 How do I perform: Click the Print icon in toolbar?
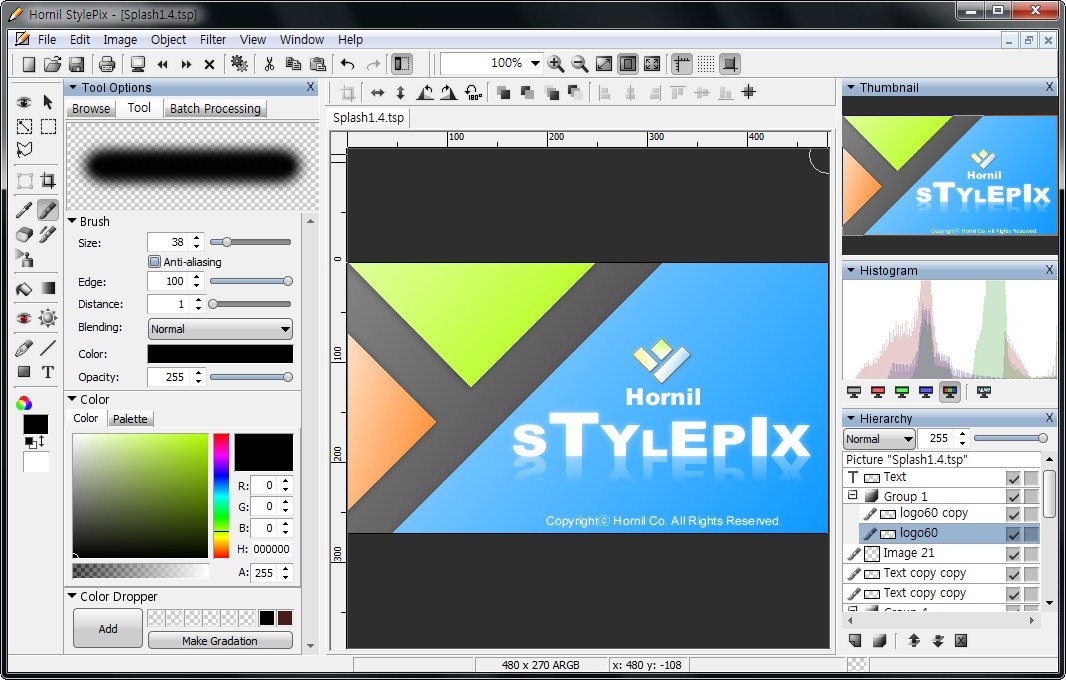(x=107, y=64)
